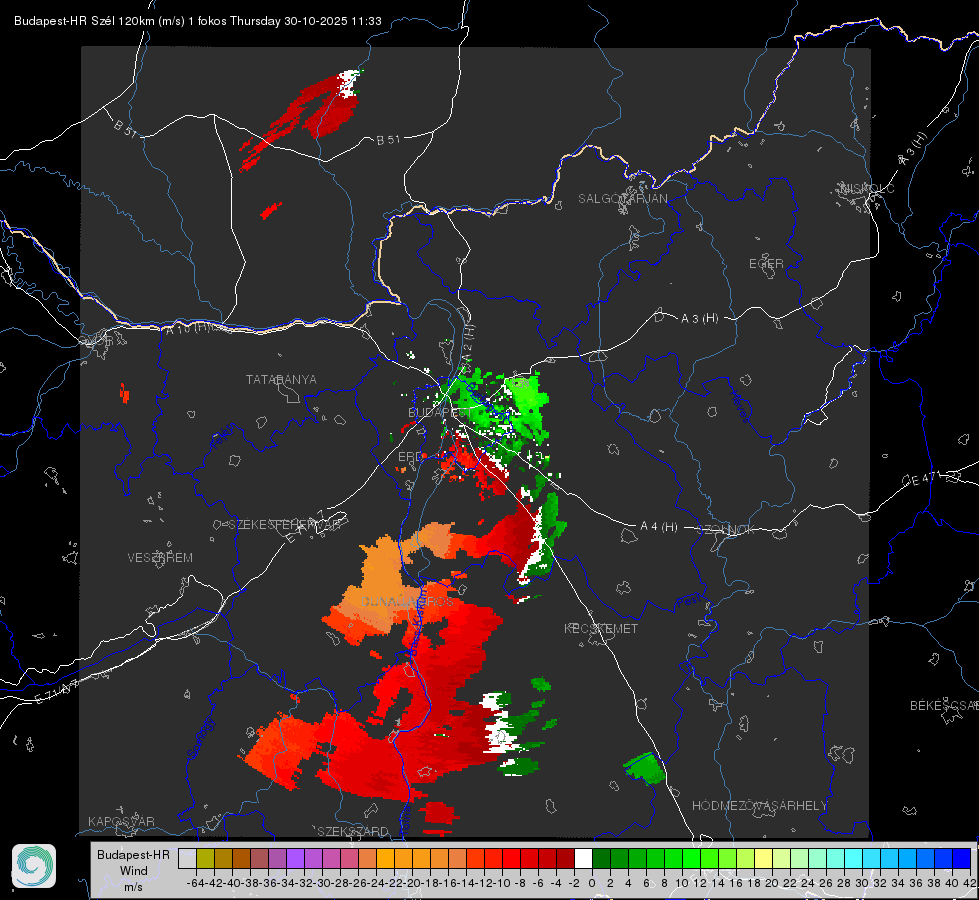
Task: Click the isolated green echo near Hódmezővásárhely
Action: tap(646, 768)
